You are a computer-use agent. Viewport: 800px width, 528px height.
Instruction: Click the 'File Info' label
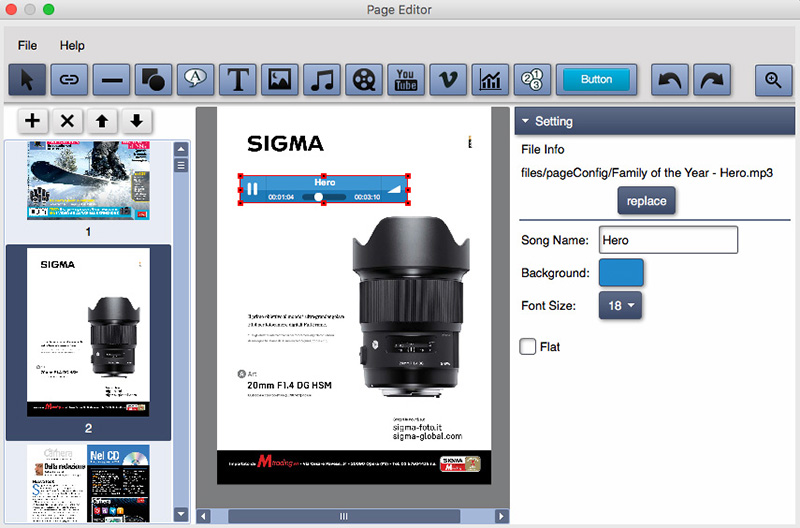(542, 149)
